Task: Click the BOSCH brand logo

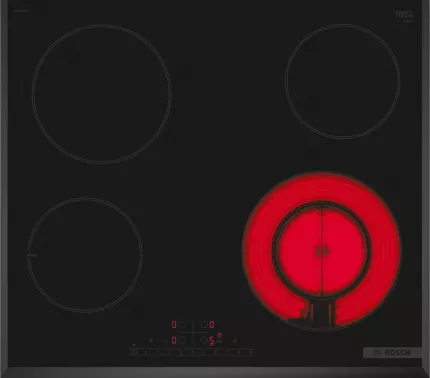Action: point(392,353)
